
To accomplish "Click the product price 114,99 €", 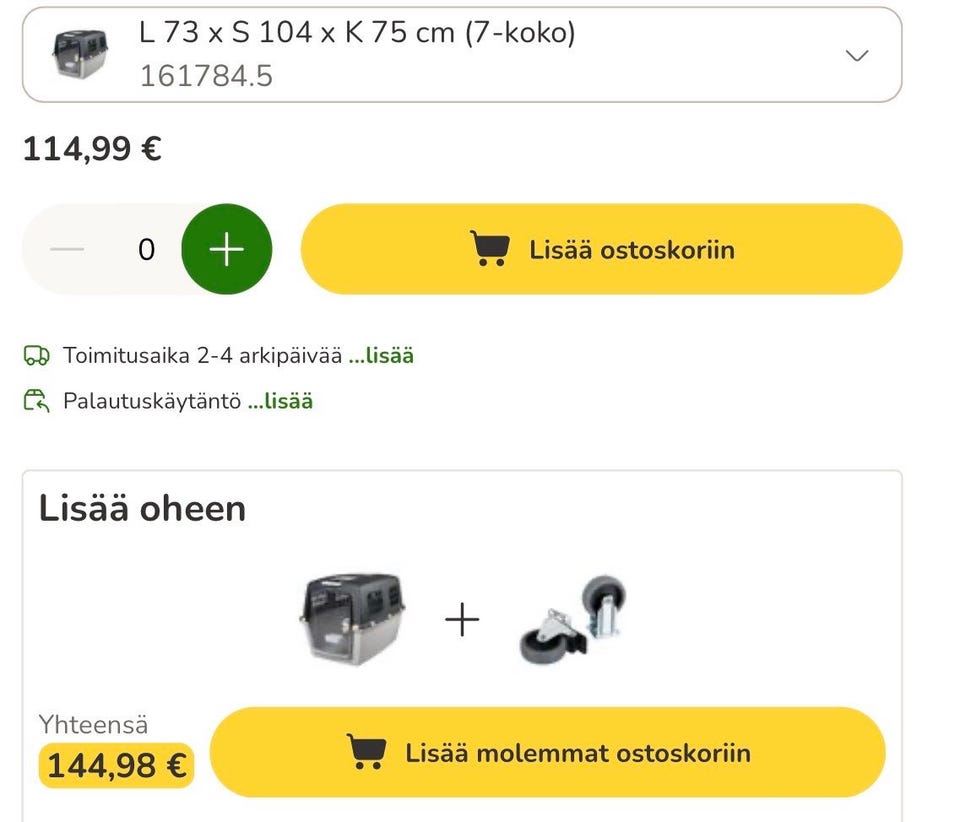I will pos(92,149).
